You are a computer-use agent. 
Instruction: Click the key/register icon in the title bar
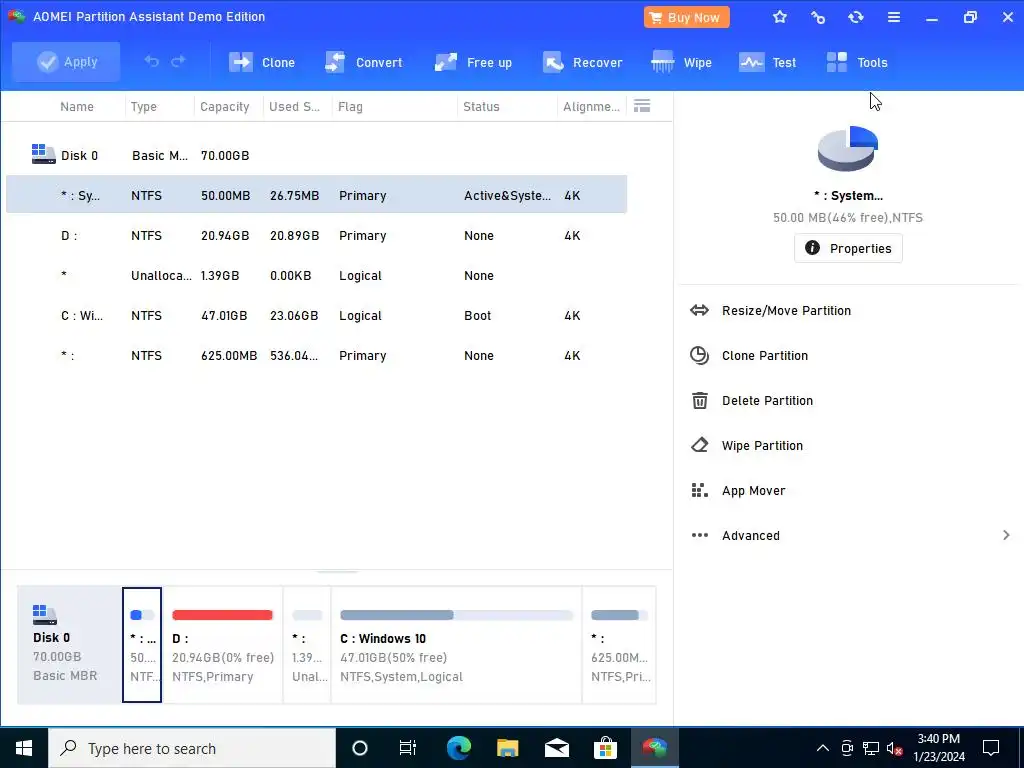(x=818, y=18)
